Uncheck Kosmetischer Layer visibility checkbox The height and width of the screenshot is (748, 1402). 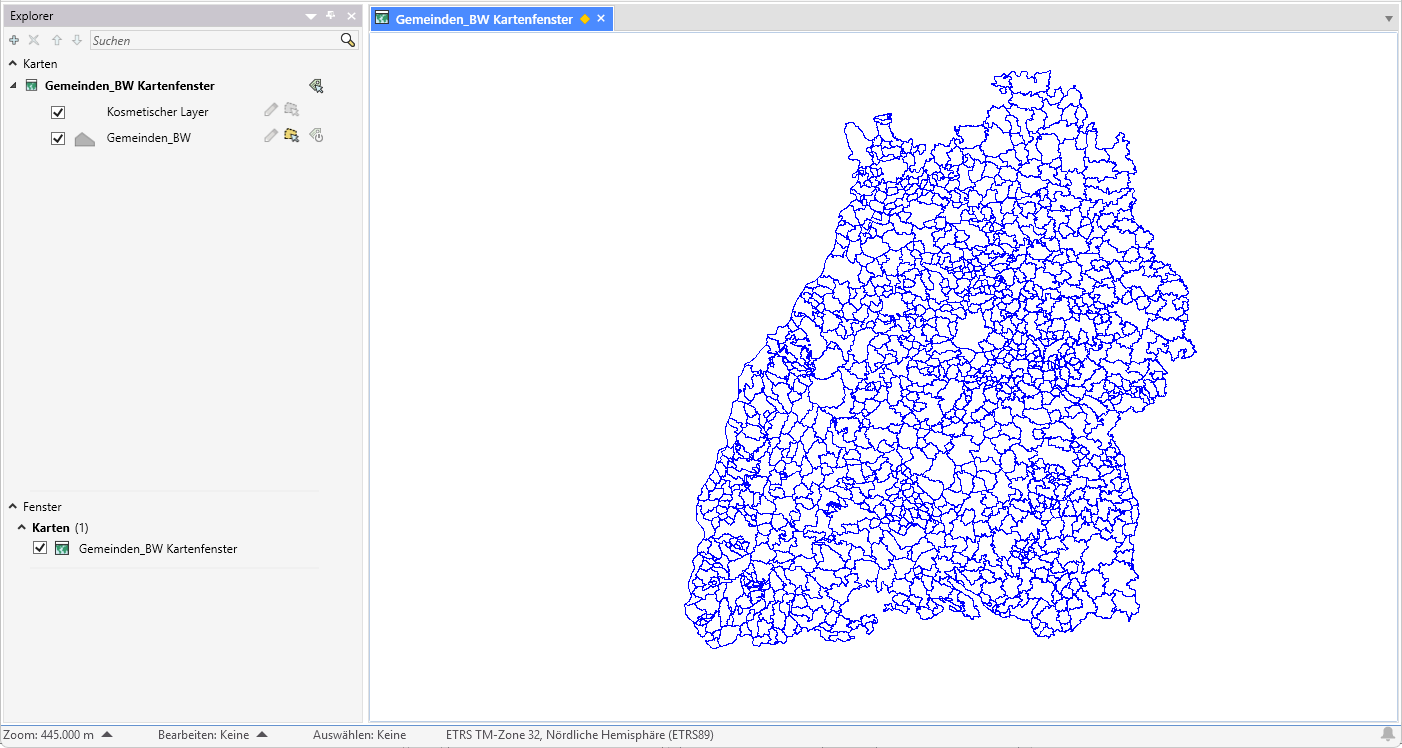tap(58, 112)
